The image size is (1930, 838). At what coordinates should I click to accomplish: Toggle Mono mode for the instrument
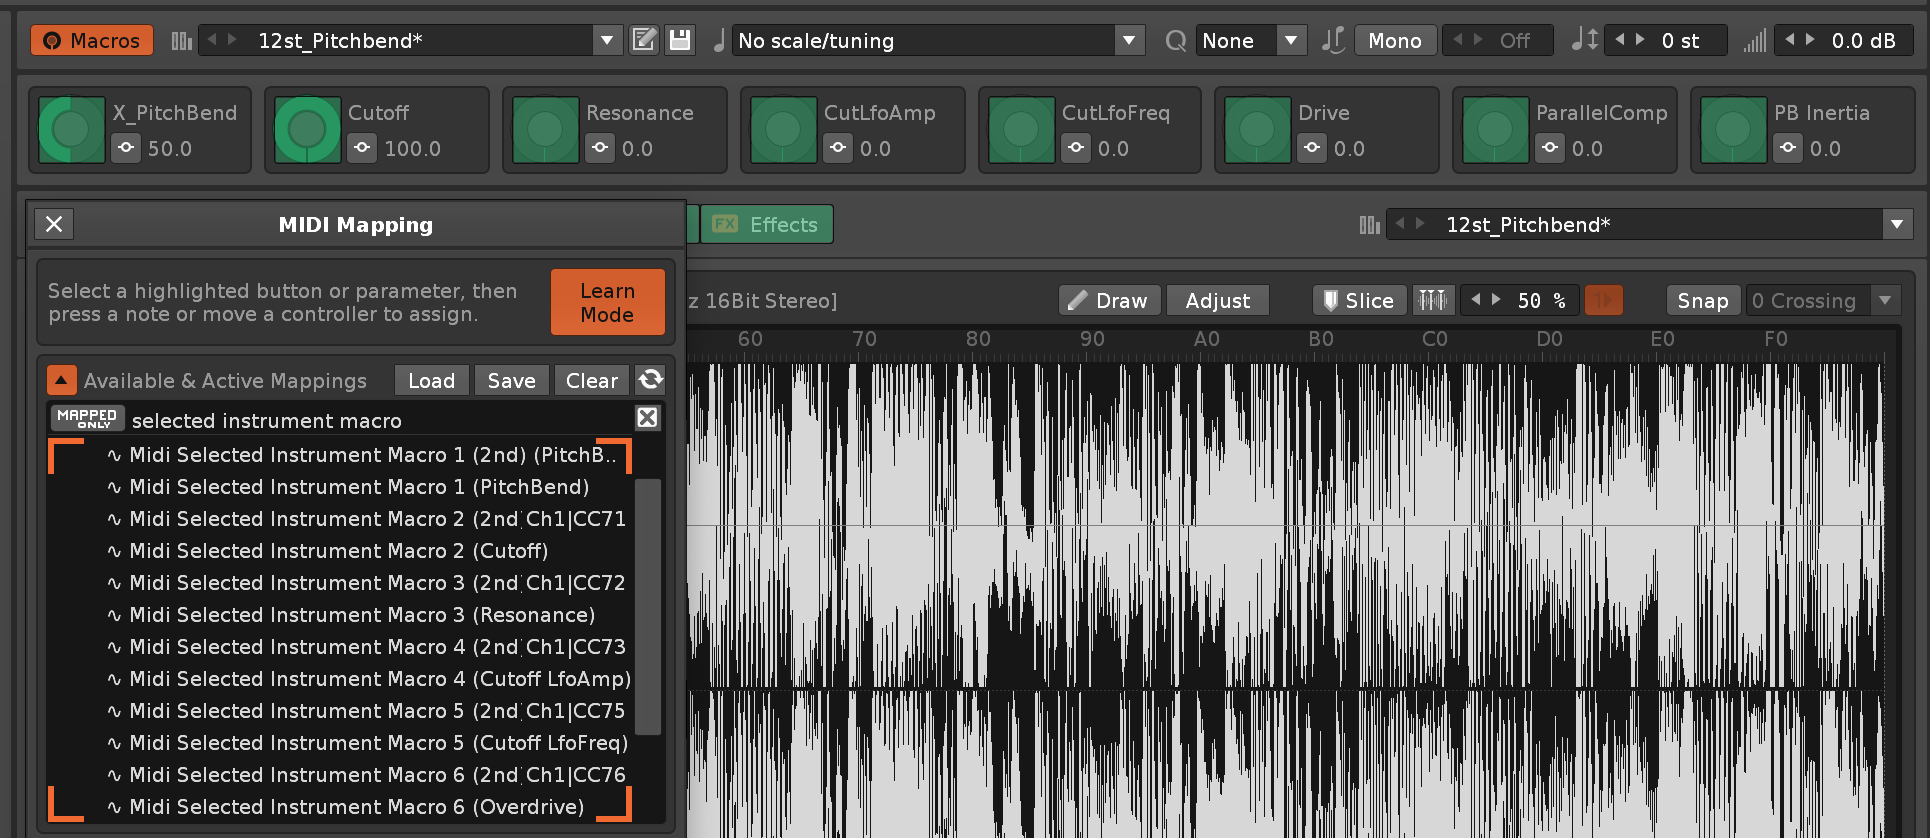(x=1394, y=40)
